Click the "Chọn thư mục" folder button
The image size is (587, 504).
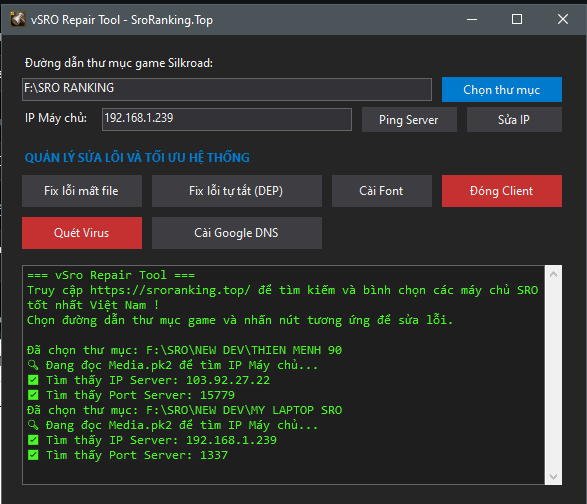[x=502, y=89]
